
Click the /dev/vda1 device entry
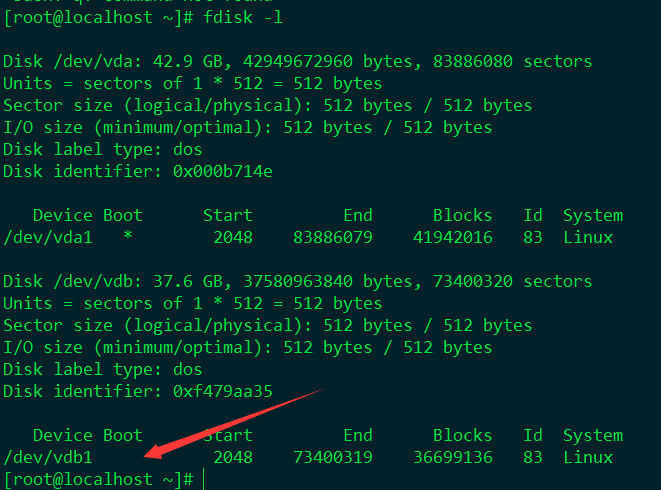coord(48,237)
